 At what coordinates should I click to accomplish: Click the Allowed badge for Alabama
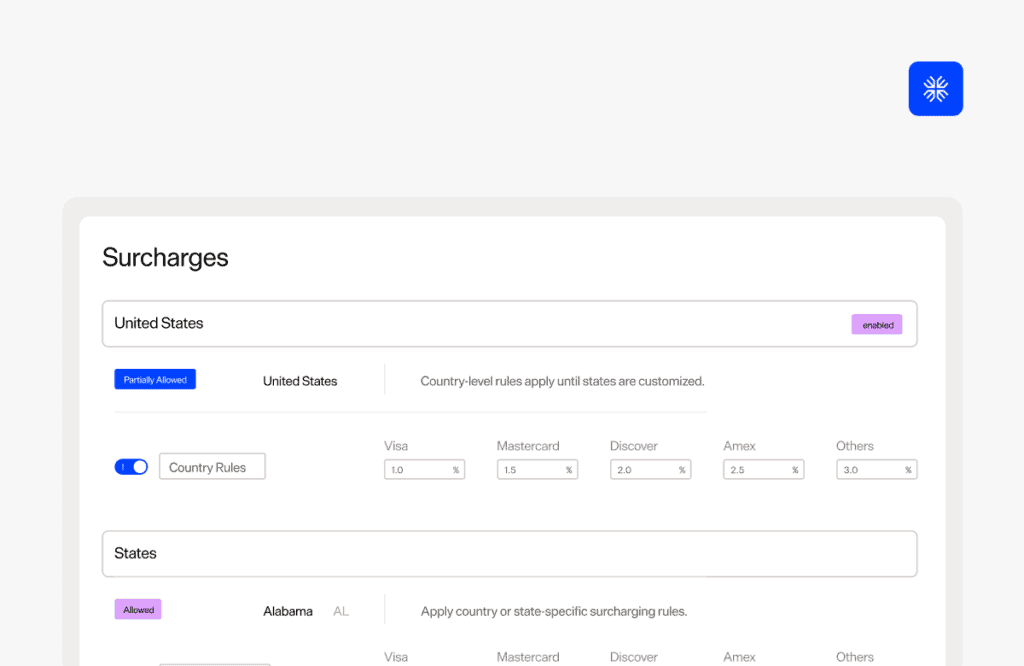click(x=138, y=609)
